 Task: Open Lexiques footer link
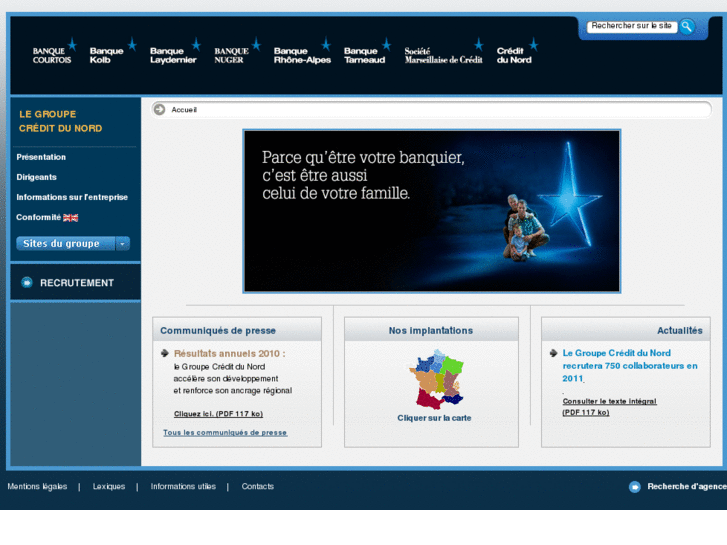(108, 487)
